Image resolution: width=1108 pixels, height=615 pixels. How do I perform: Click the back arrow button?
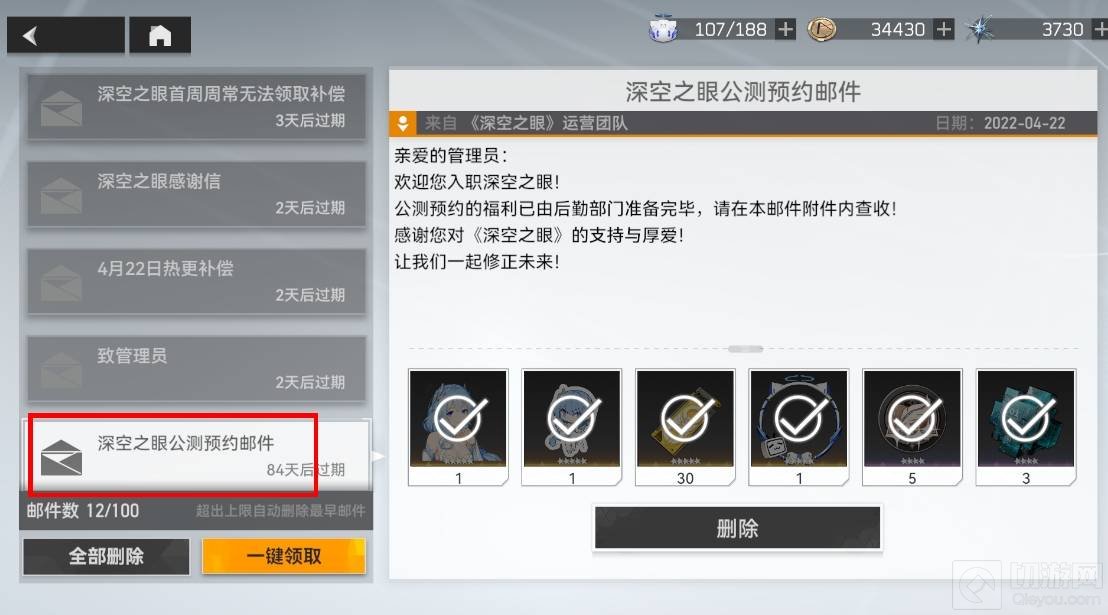click(66, 35)
